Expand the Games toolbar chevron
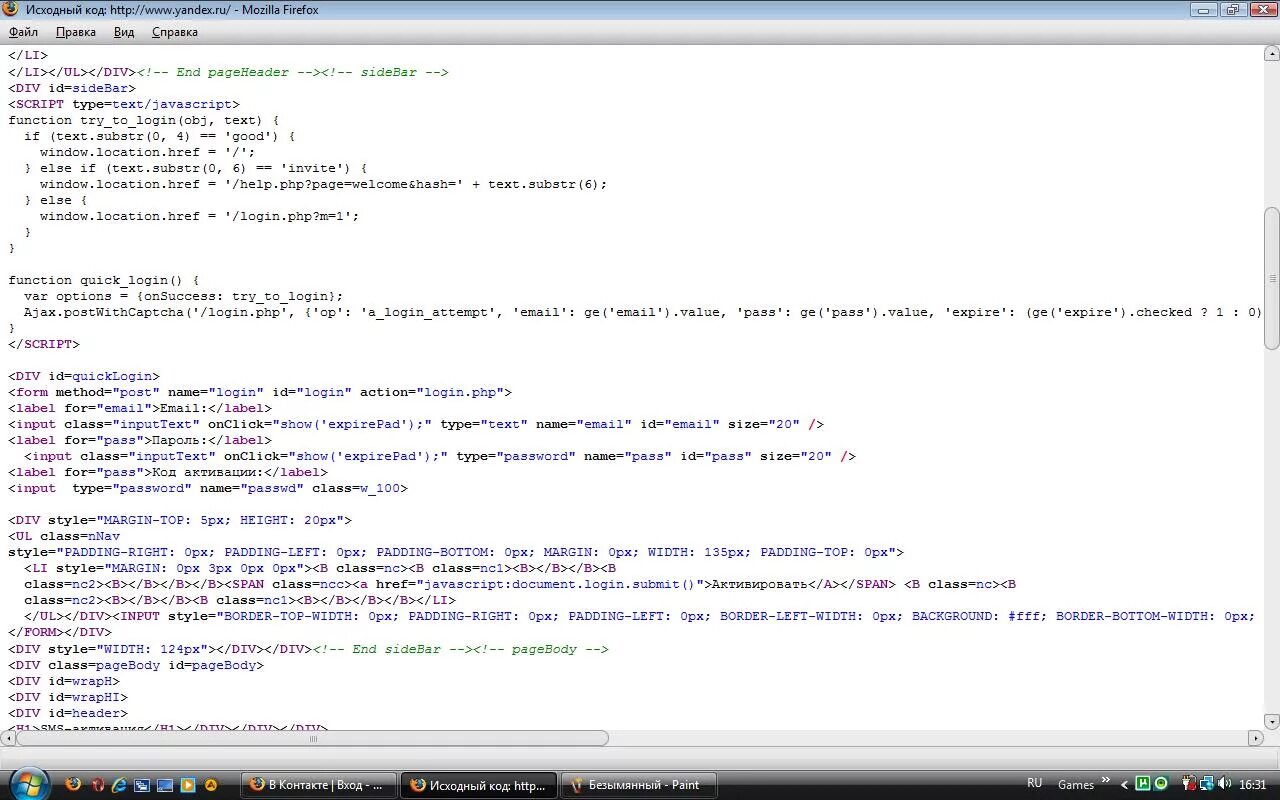1280x800 pixels. tap(1106, 780)
